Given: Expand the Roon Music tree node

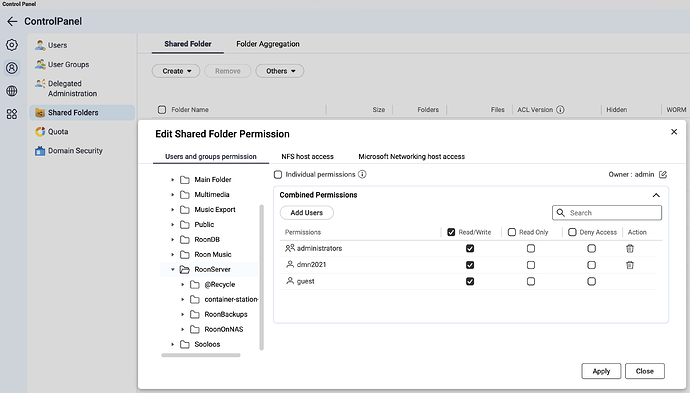Looking at the screenshot, I should click(172, 254).
